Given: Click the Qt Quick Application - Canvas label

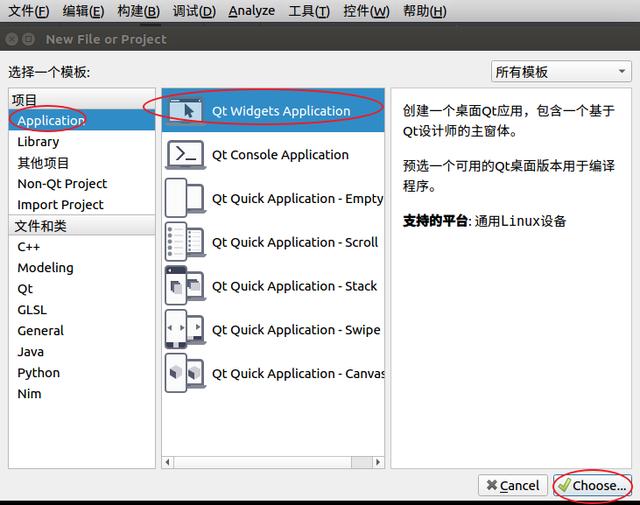Looking at the screenshot, I should [x=298, y=374].
